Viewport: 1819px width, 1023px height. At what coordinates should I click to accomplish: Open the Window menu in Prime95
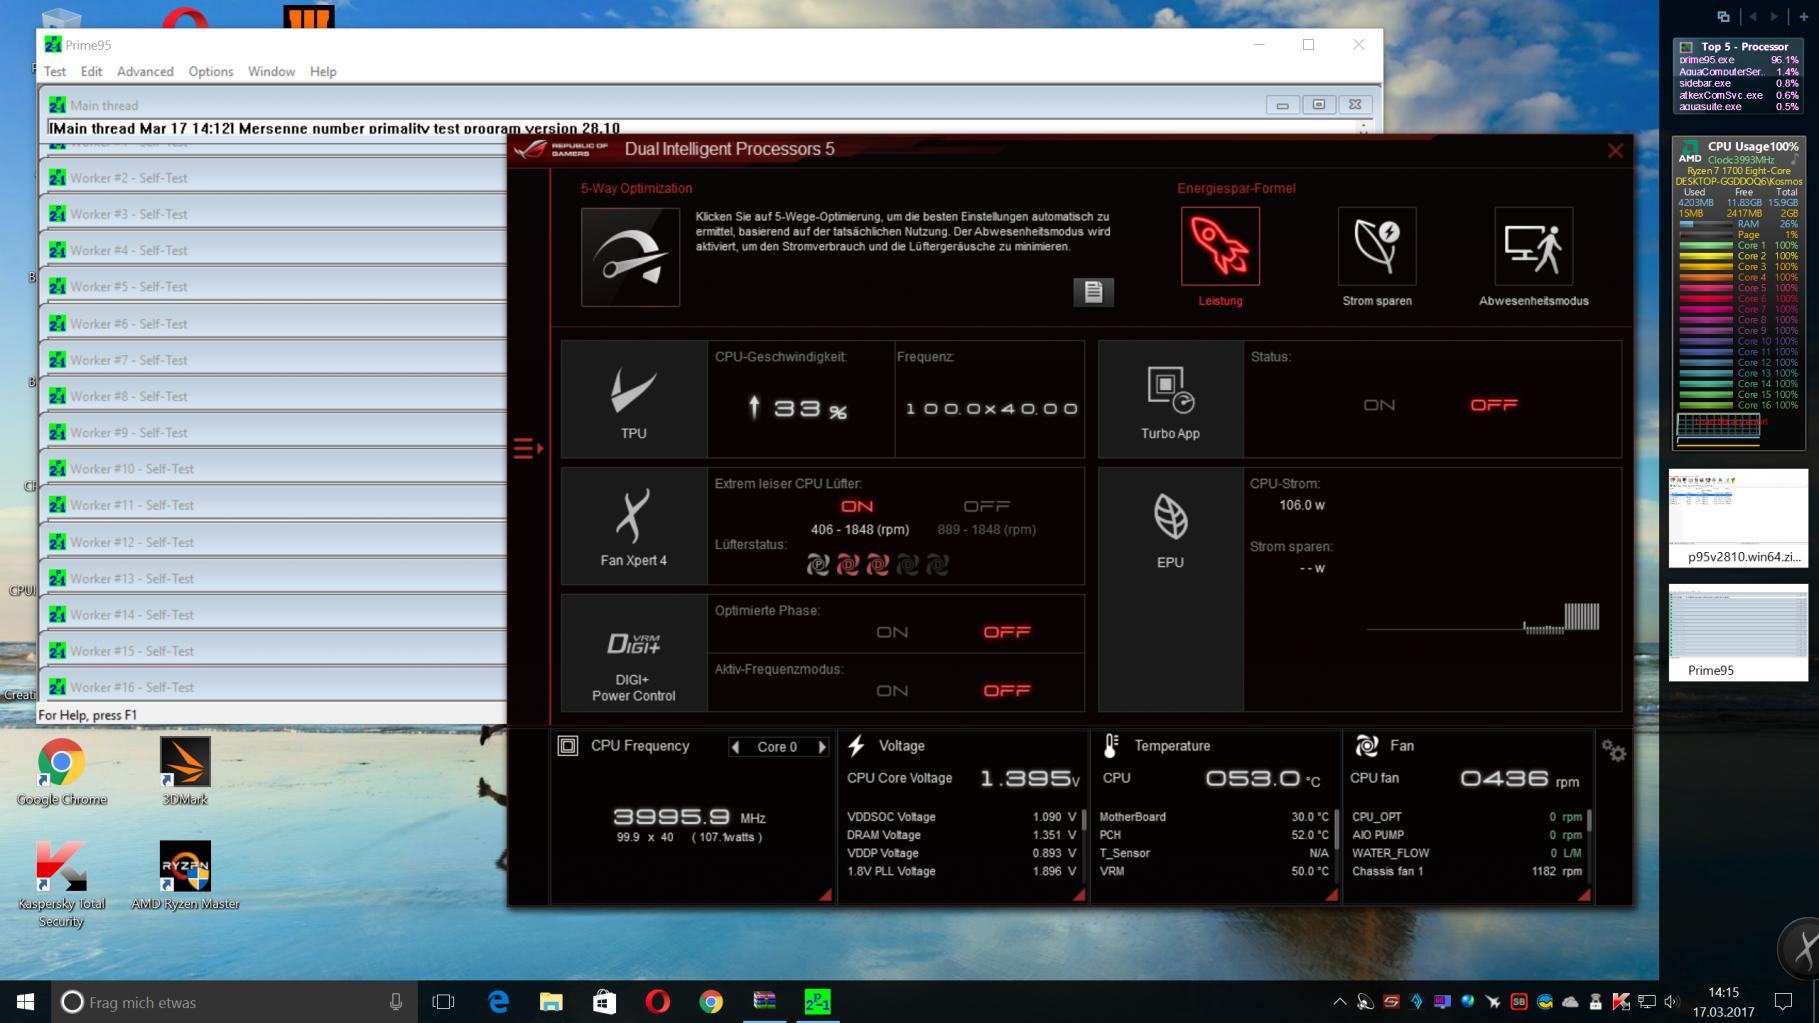tap(271, 72)
